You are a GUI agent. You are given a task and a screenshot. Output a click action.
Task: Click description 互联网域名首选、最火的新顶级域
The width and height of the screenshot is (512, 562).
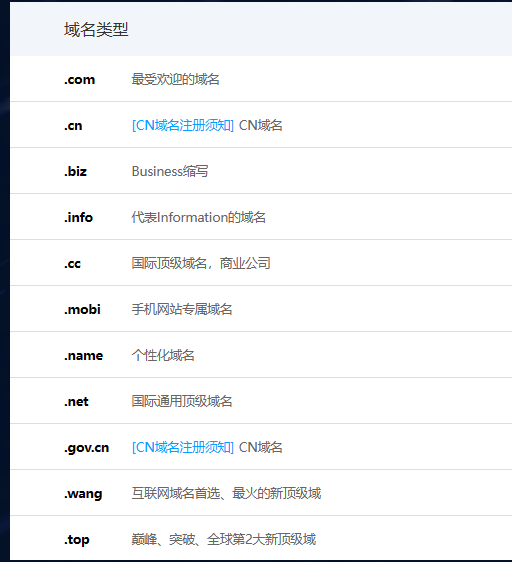[226, 494]
